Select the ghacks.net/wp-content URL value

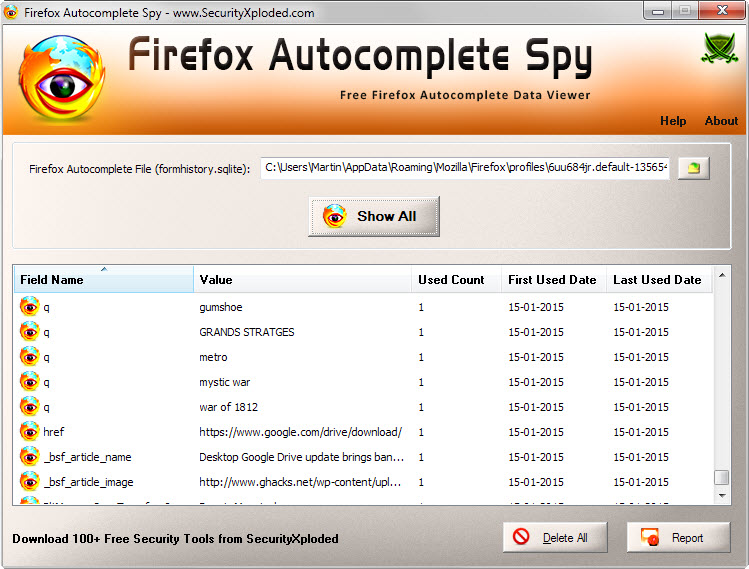click(300, 482)
